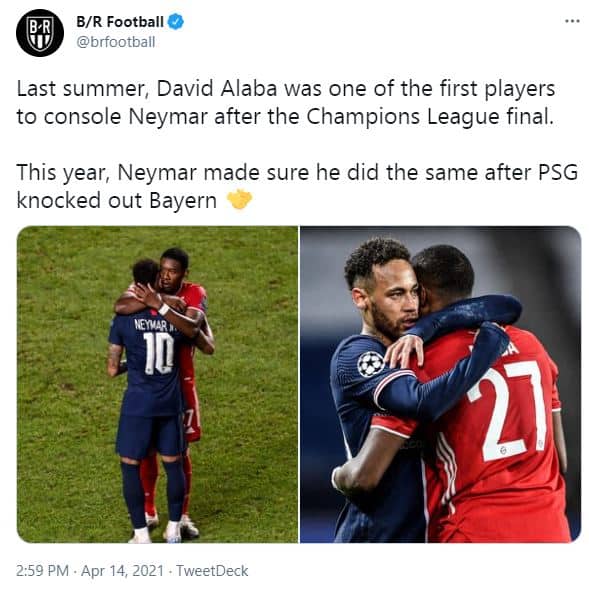Click the Champions League starball sleeve badge
The image size is (589, 592).
371,364
